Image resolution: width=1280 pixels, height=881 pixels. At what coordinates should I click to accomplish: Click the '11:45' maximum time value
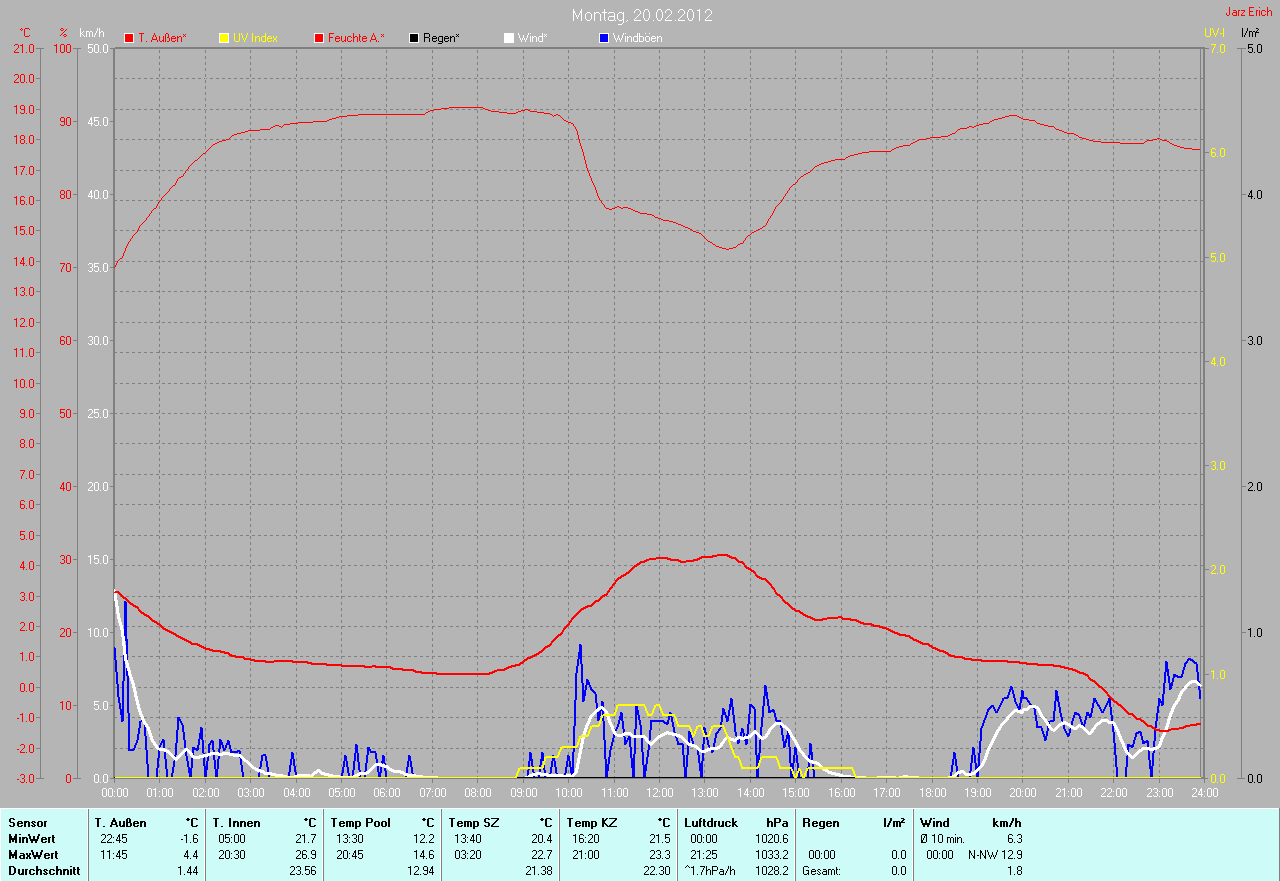(114, 855)
